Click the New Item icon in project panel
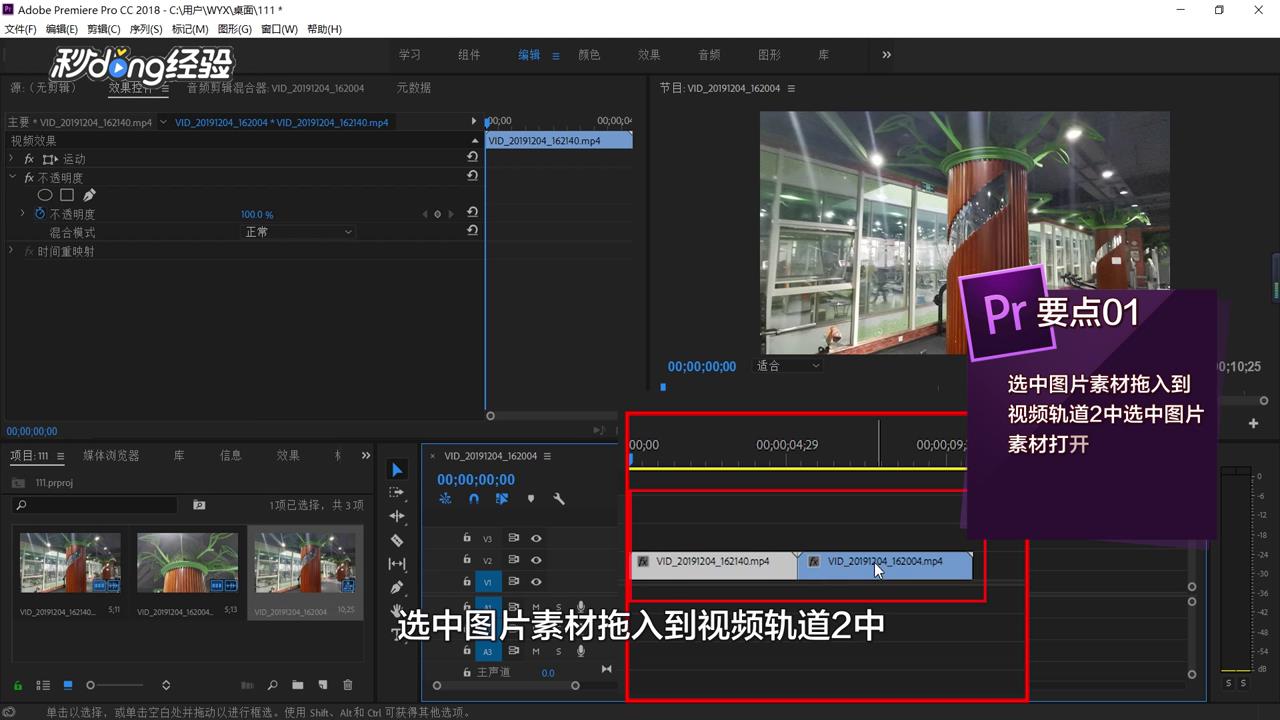1280x720 pixels. 322,685
